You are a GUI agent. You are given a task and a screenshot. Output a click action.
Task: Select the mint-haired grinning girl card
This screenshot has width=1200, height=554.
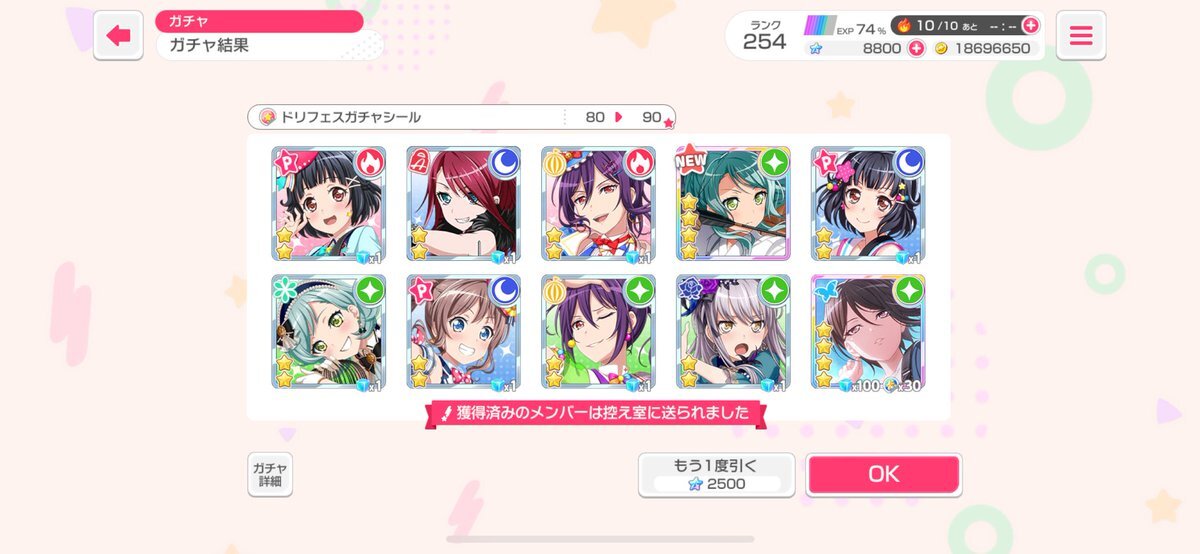tap(329, 333)
